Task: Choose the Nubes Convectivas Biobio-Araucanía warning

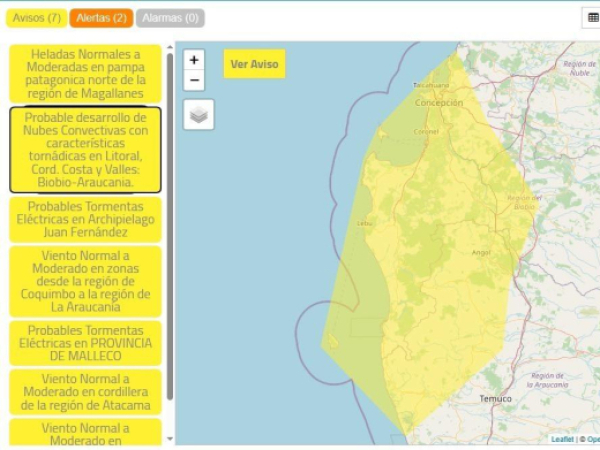Action: click(85, 150)
